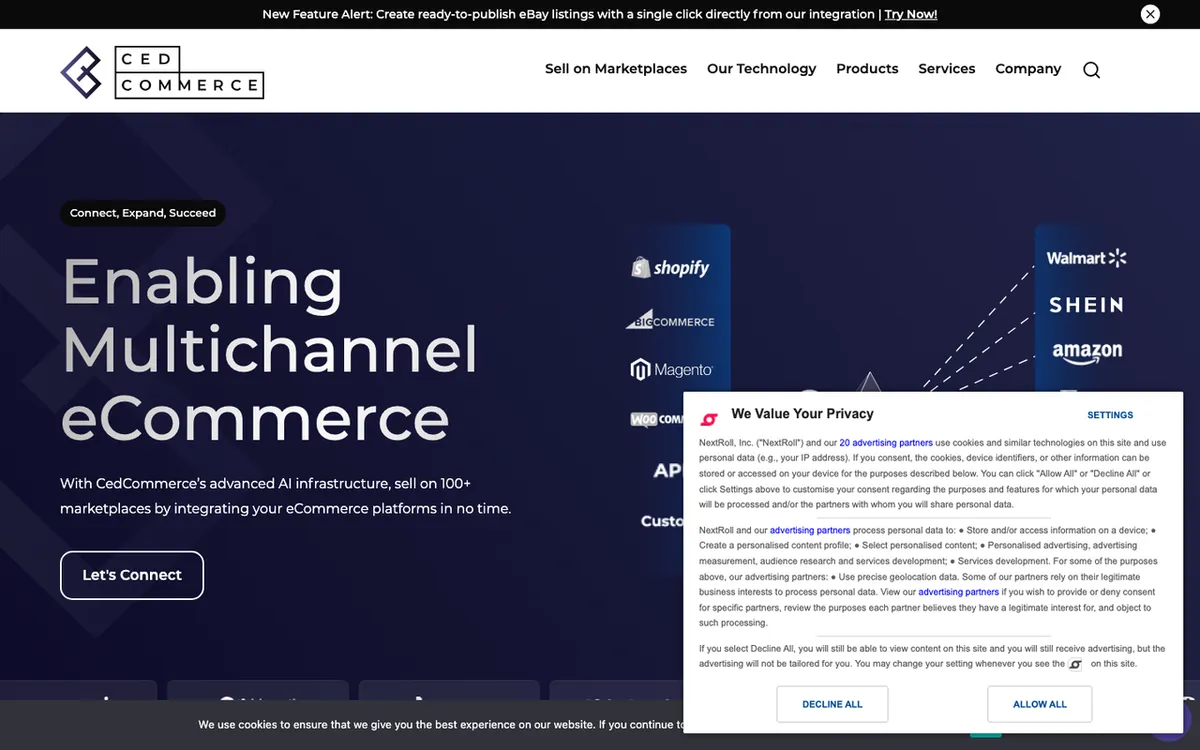Open the Company menu
1200x750 pixels.
coord(1028,69)
